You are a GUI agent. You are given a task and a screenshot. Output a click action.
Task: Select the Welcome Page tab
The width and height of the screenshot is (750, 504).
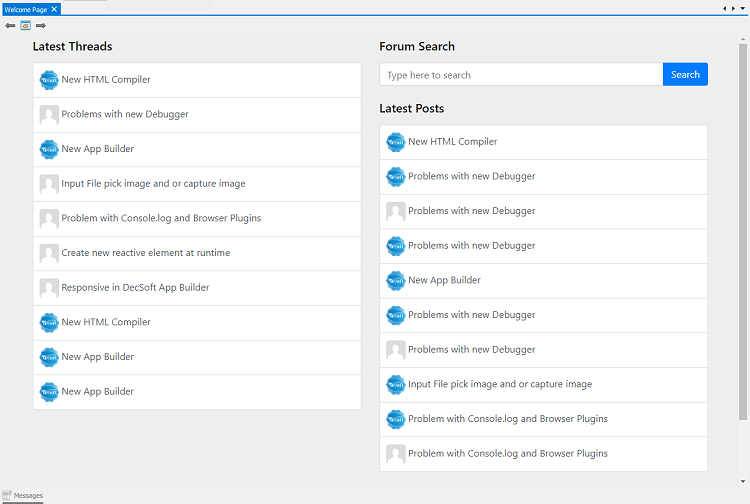(x=26, y=9)
